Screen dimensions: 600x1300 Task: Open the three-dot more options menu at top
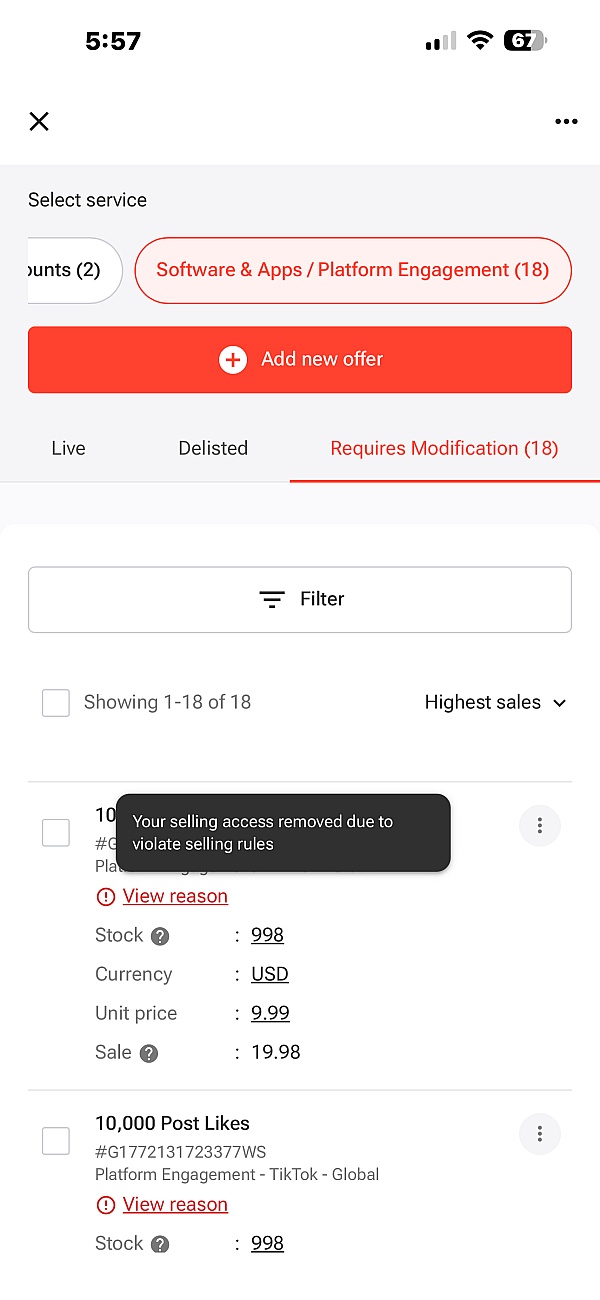[566, 122]
